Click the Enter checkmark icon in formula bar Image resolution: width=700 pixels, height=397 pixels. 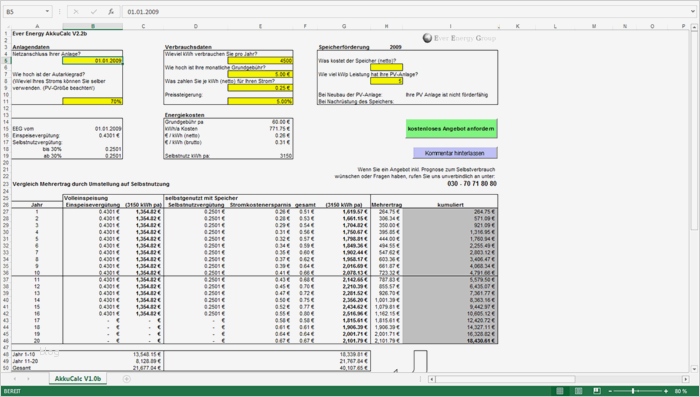(x=93, y=12)
